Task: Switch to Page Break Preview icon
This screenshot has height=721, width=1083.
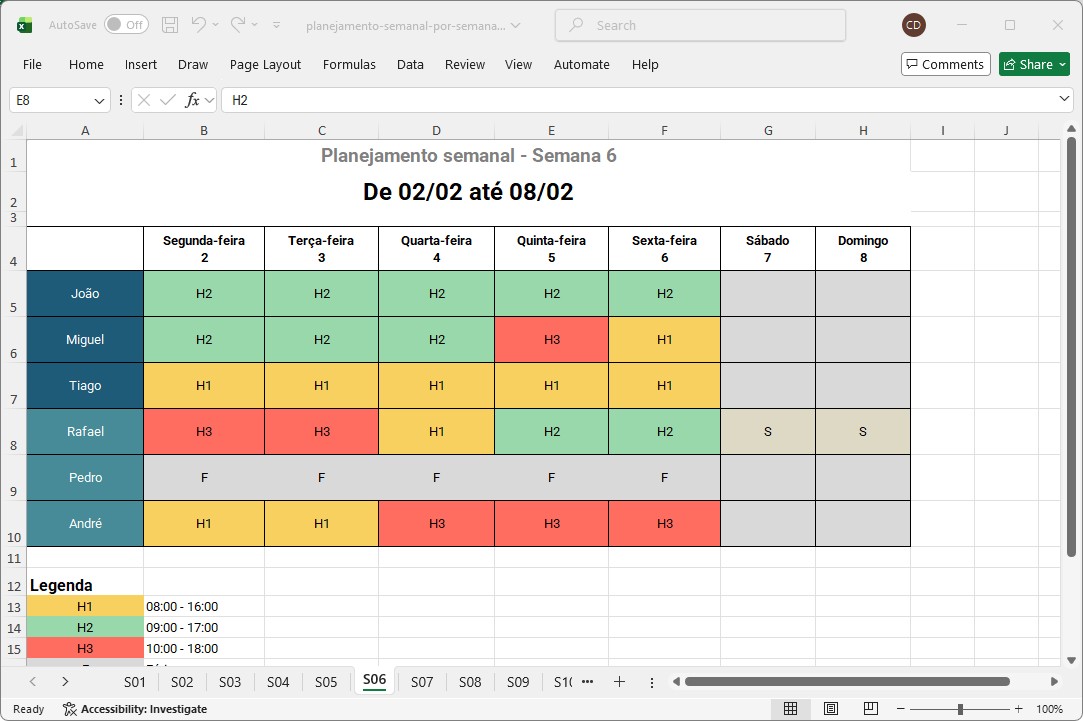Action: pyautogui.click(x=871, y=709)
